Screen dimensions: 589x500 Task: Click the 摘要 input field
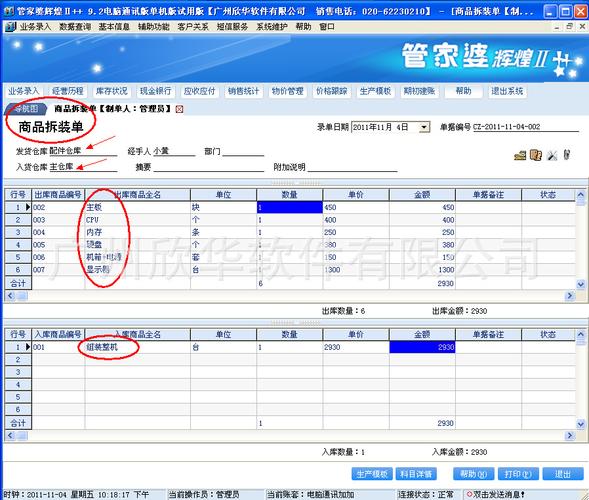(x=209, y=167)
